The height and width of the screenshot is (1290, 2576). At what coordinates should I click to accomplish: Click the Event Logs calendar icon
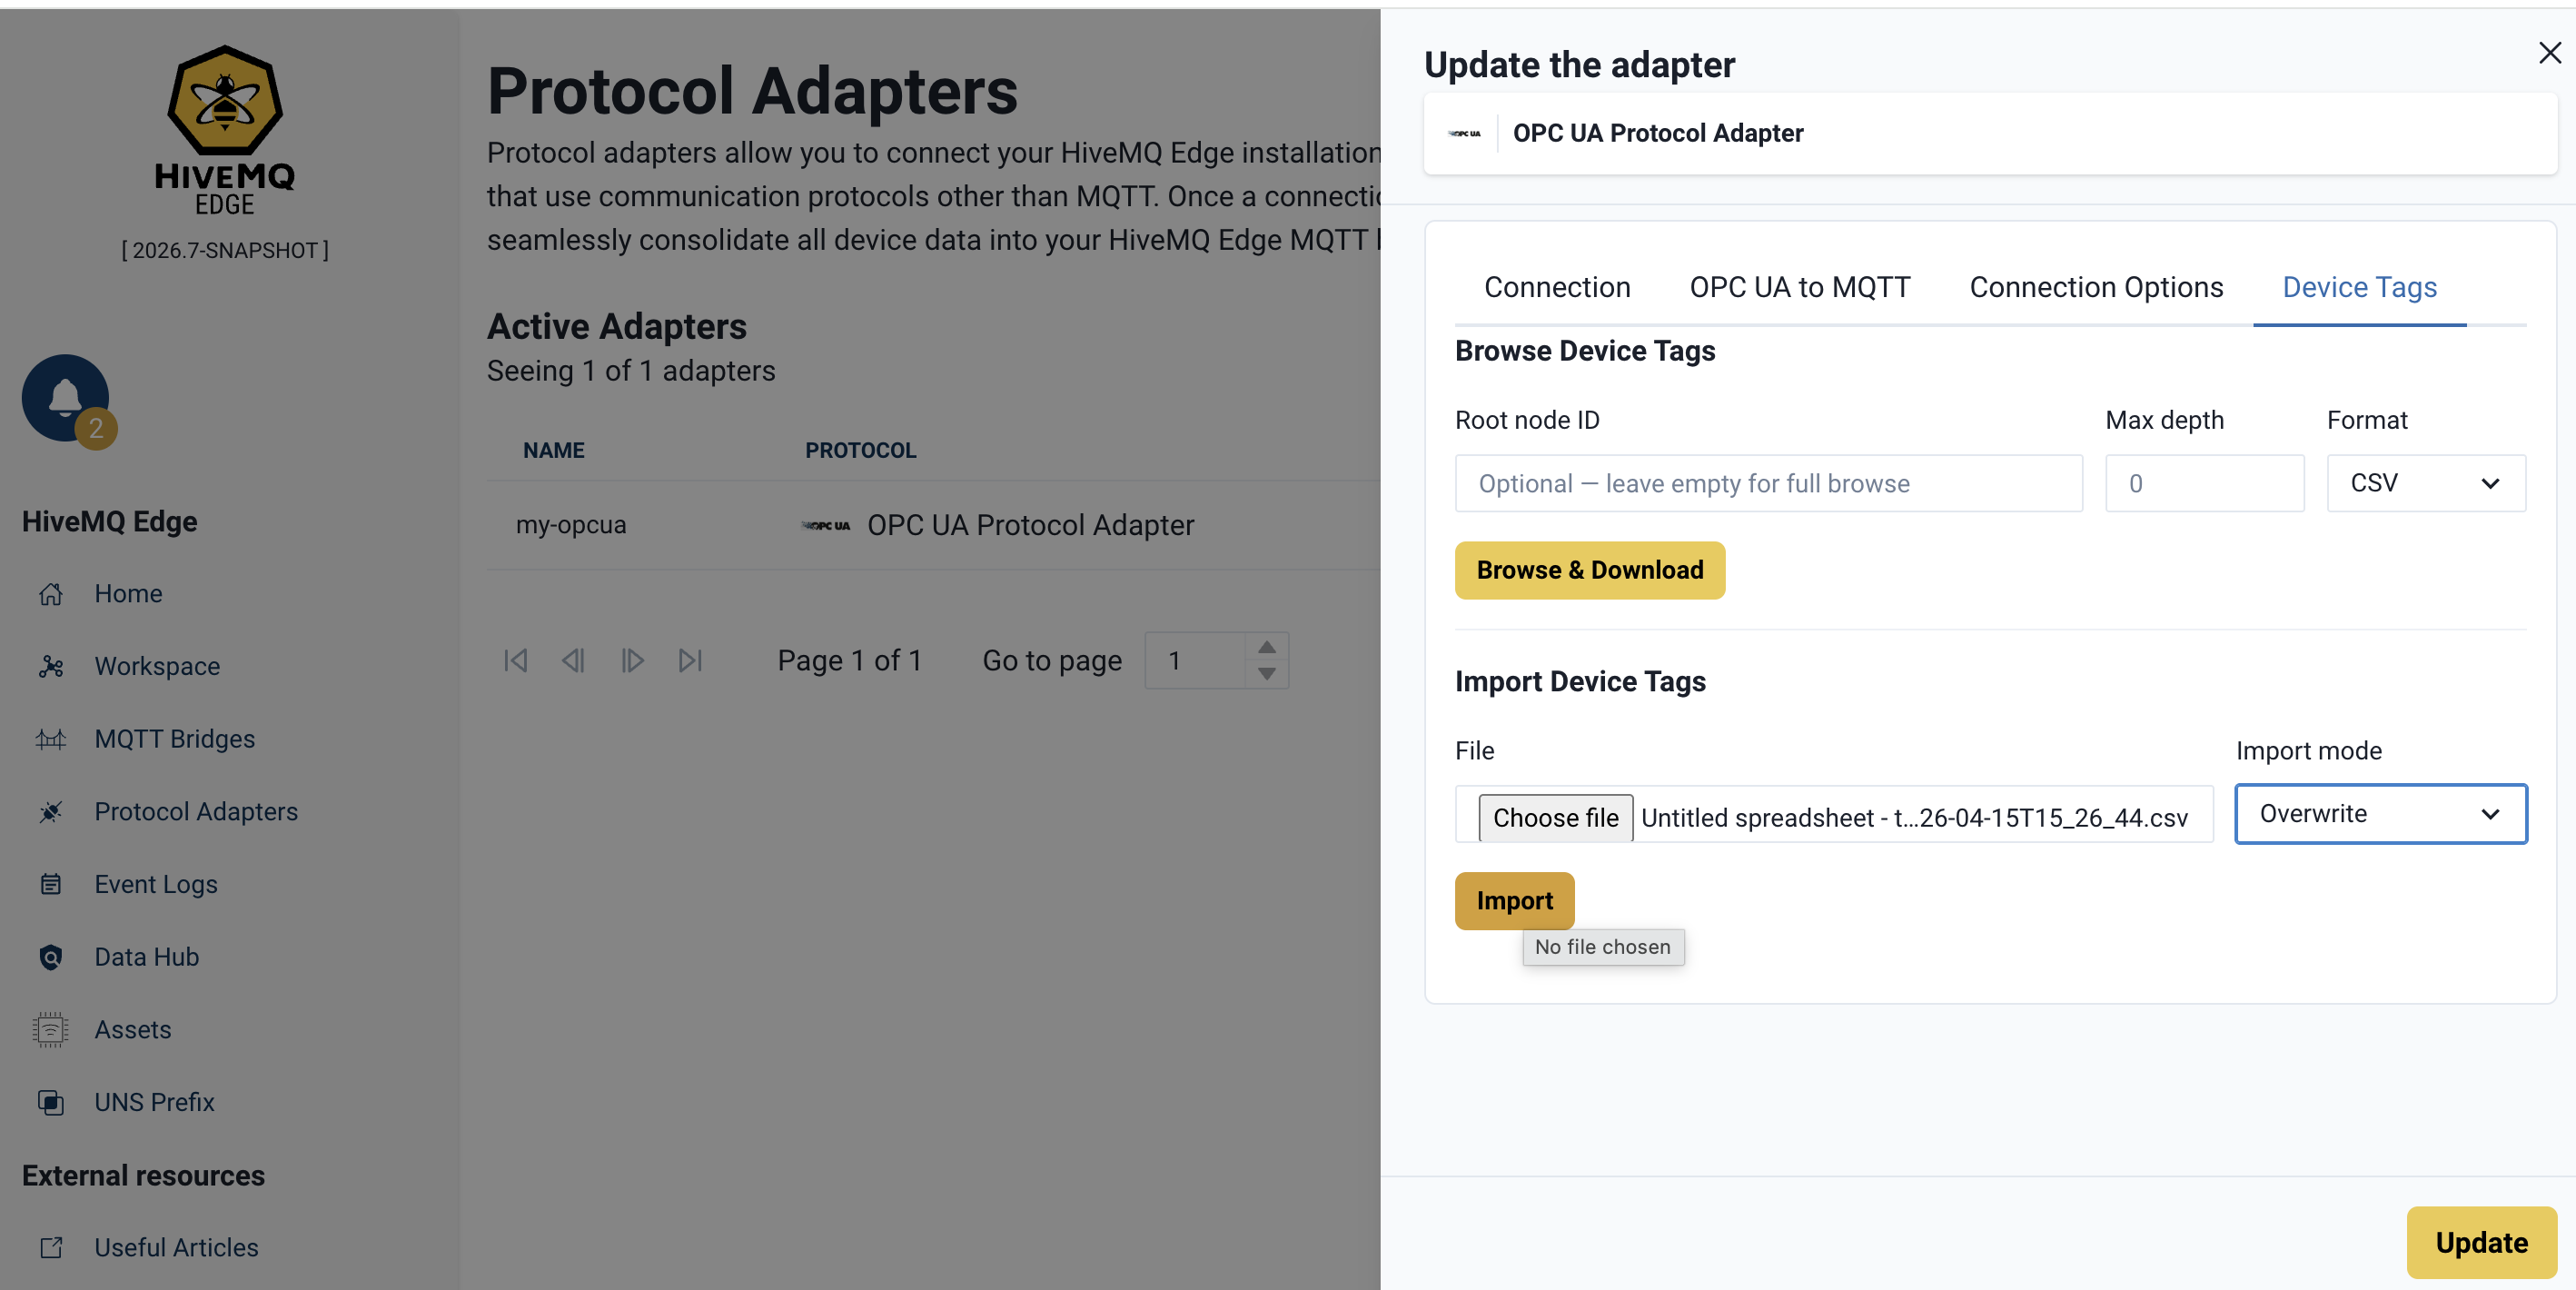(x=51, y=884)
